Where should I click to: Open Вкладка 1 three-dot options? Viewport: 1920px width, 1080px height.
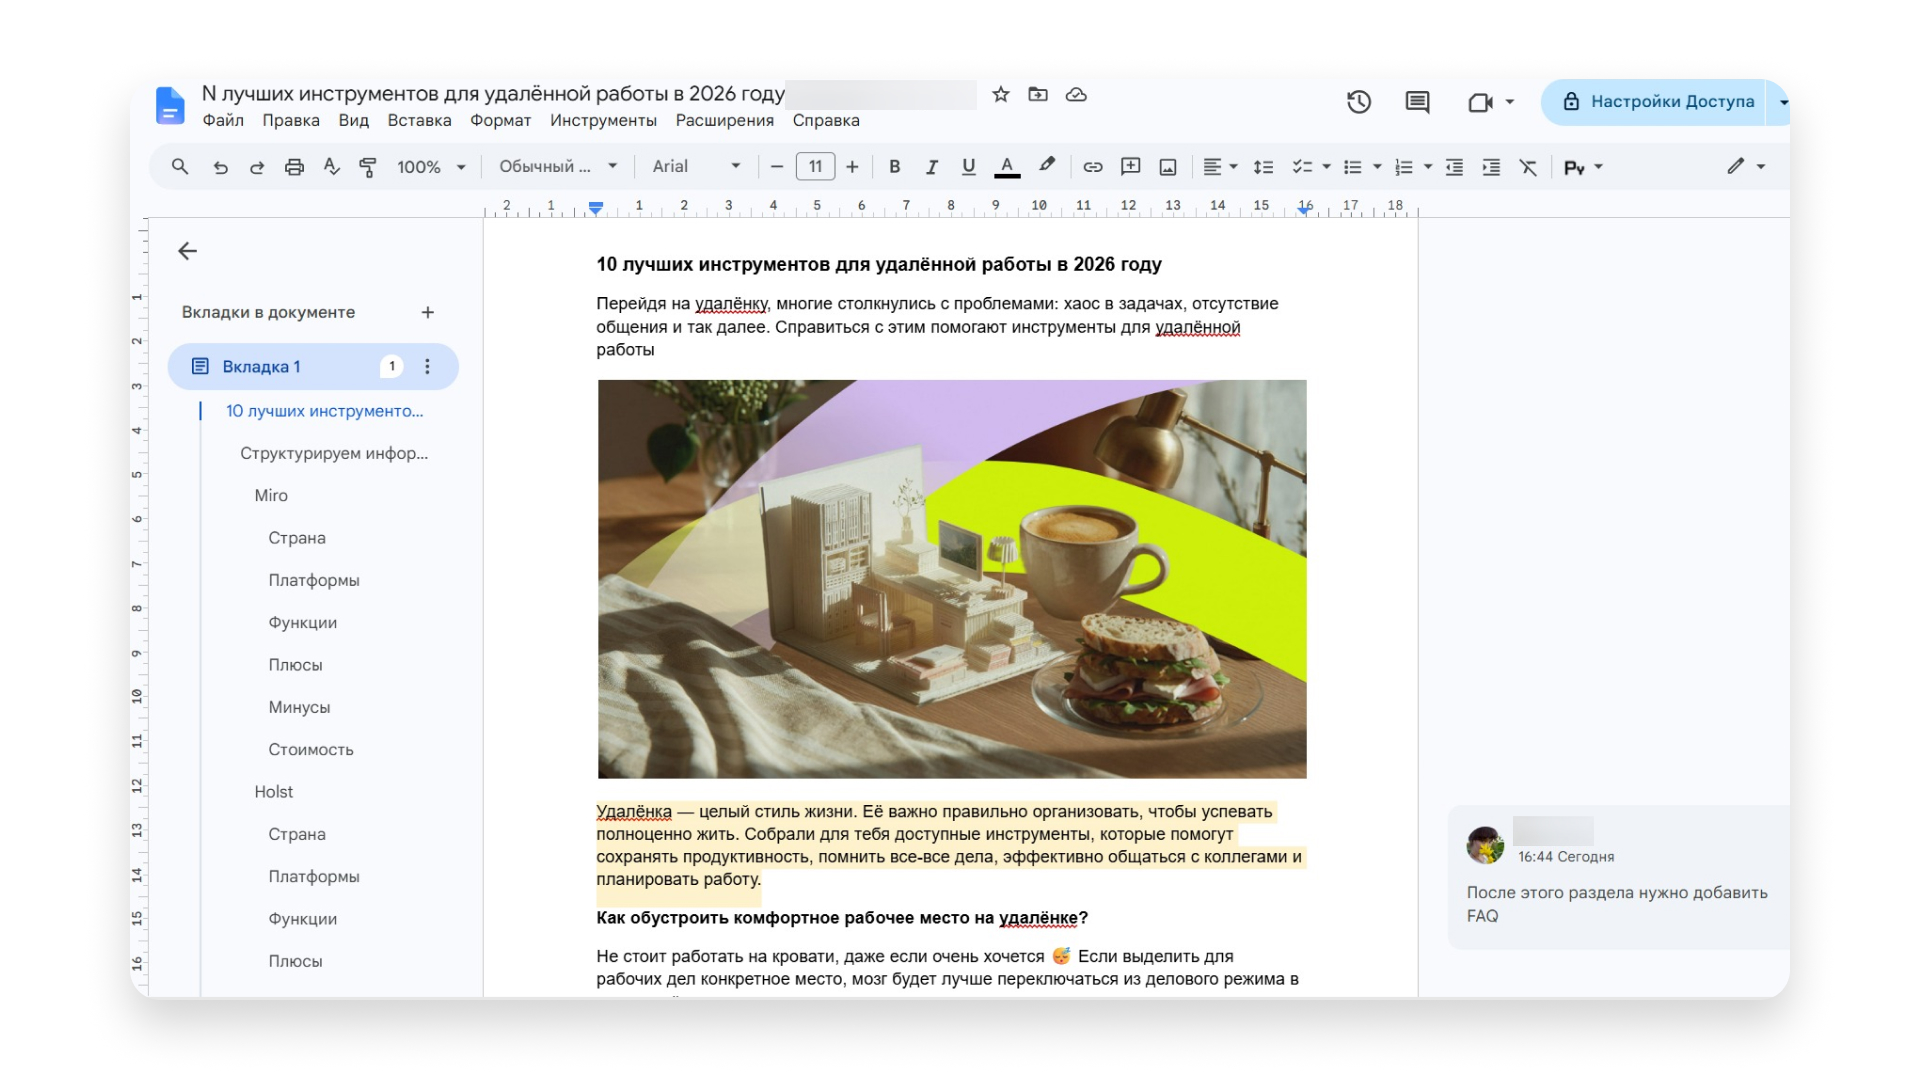tap(427, 366)
